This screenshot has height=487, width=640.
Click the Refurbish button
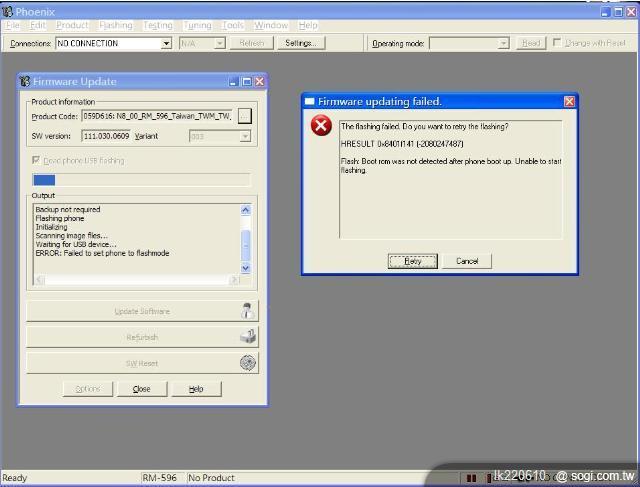(x=142, y=337)
